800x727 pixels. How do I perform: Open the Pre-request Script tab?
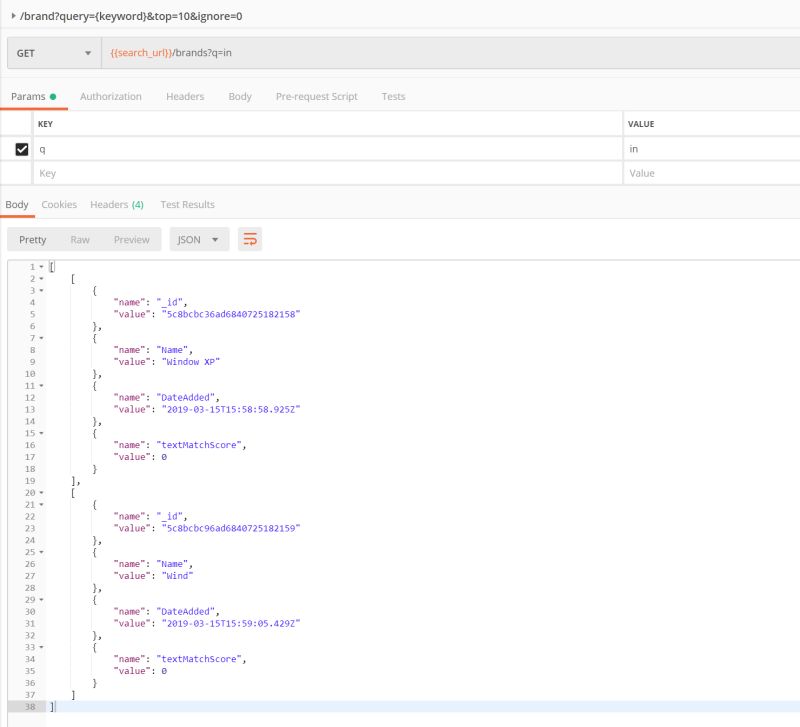[314, 96]
